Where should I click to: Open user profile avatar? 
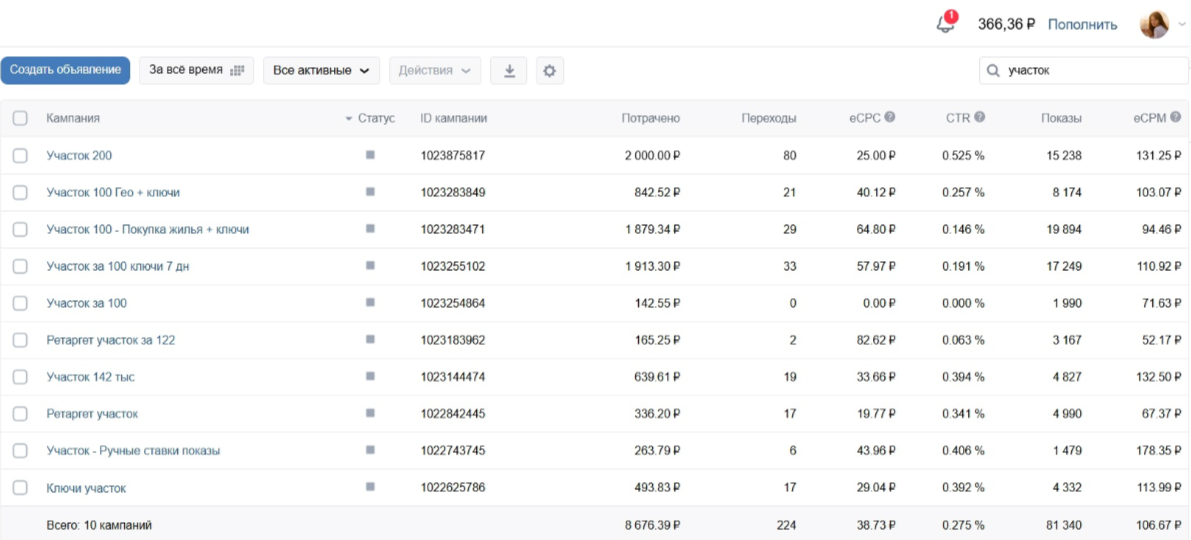(1154, 24)
